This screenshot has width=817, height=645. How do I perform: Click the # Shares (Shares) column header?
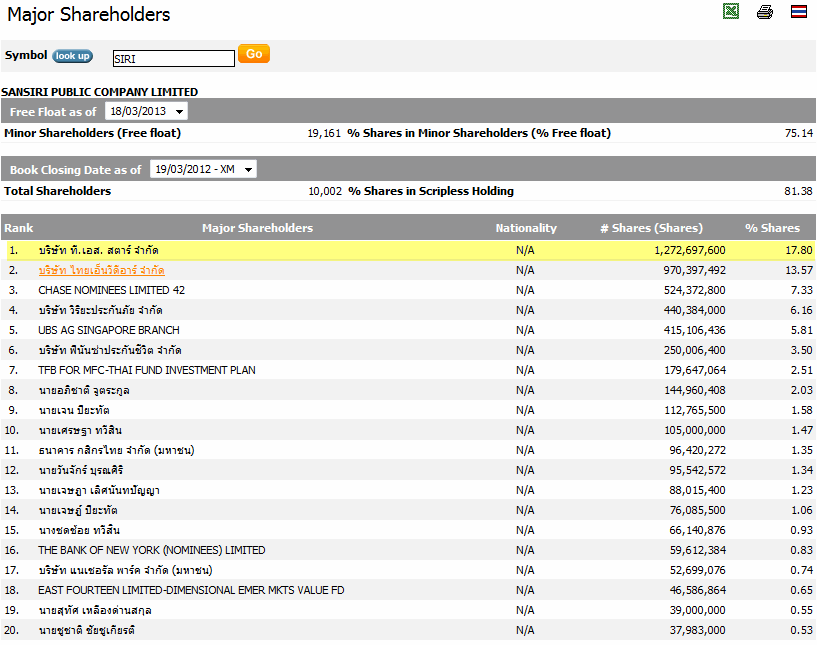pyautogui.click(x=651, y=228)
